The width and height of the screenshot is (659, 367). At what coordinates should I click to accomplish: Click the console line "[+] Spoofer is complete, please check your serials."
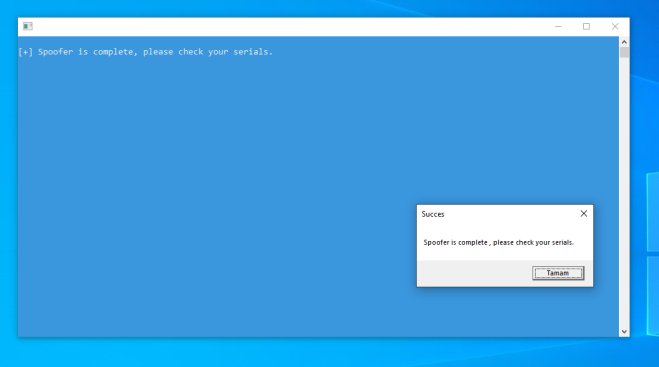[145, 52]
